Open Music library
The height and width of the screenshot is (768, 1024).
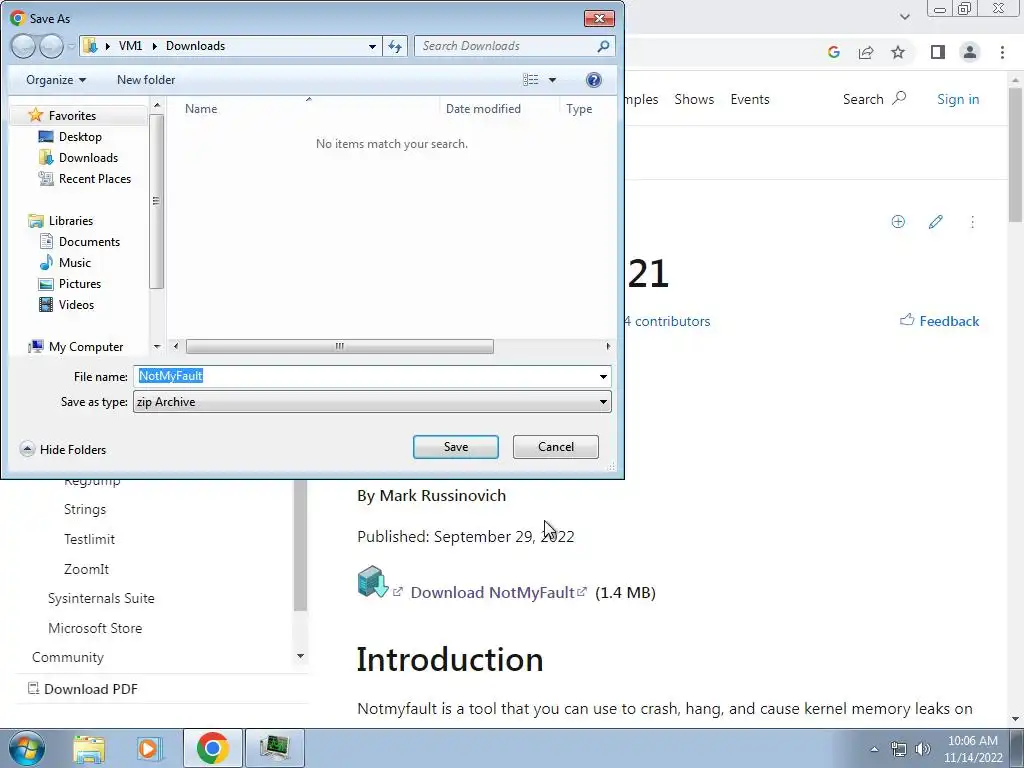pos(74,263)
